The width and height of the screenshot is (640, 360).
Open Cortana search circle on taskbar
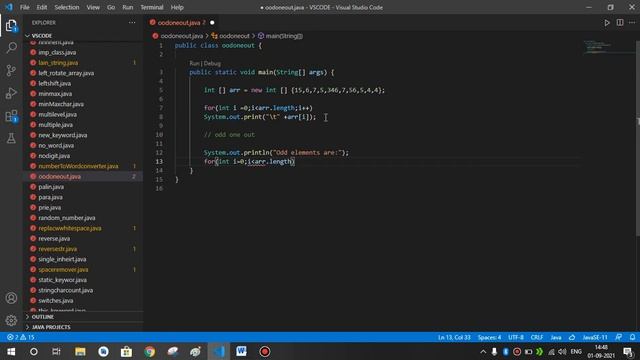coord(34,351)
